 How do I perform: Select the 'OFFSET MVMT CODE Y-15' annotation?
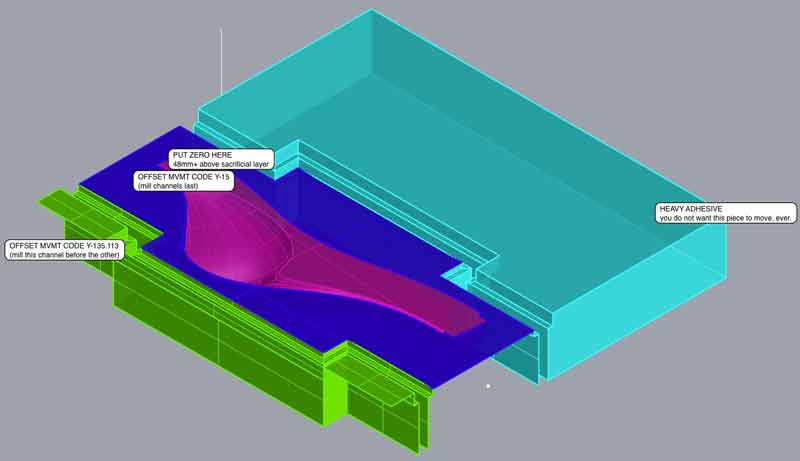(x=184, y=181)
